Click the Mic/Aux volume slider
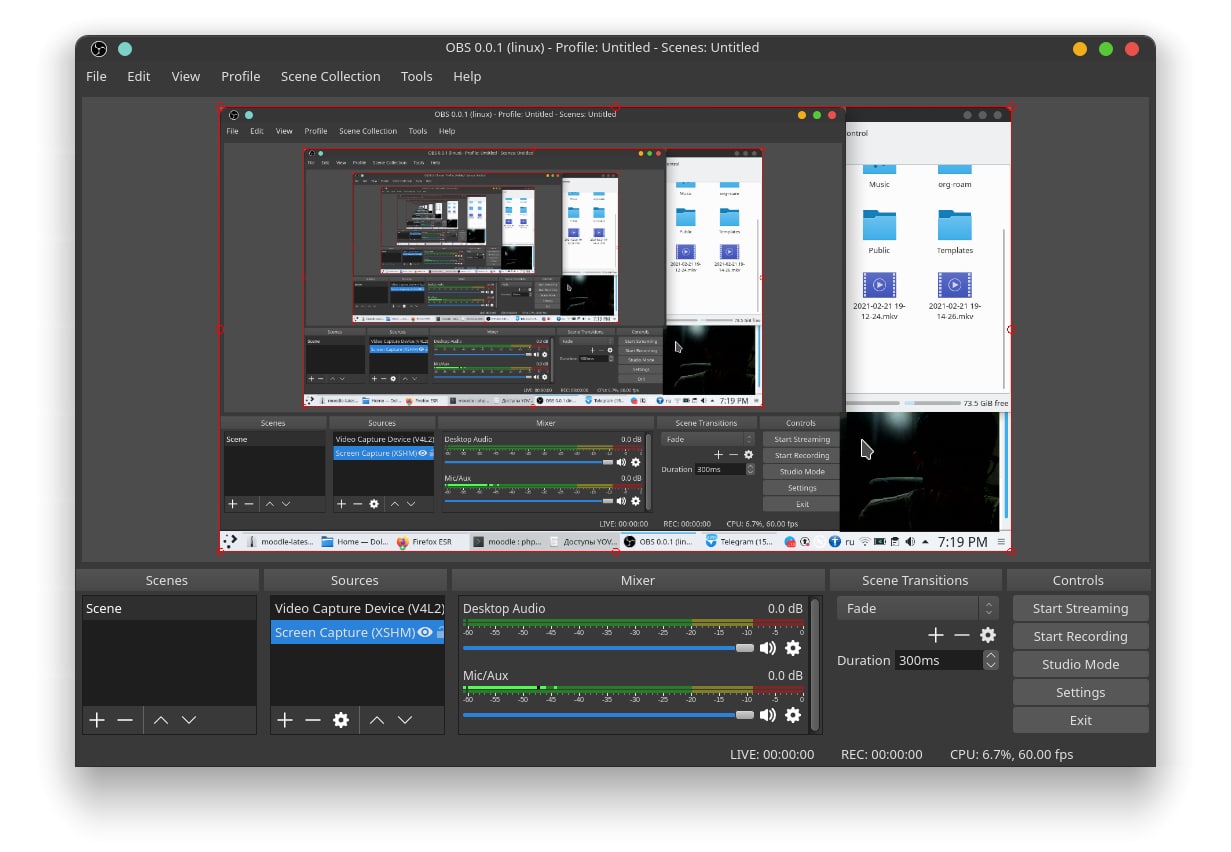The width and height of the screenshot is (1231, 852). [608, 715]
